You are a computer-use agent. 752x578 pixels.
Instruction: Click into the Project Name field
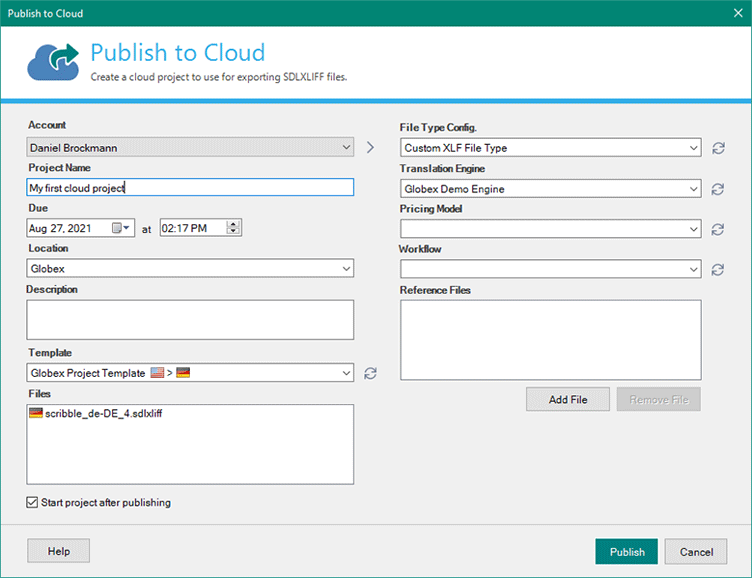point(190,187)
